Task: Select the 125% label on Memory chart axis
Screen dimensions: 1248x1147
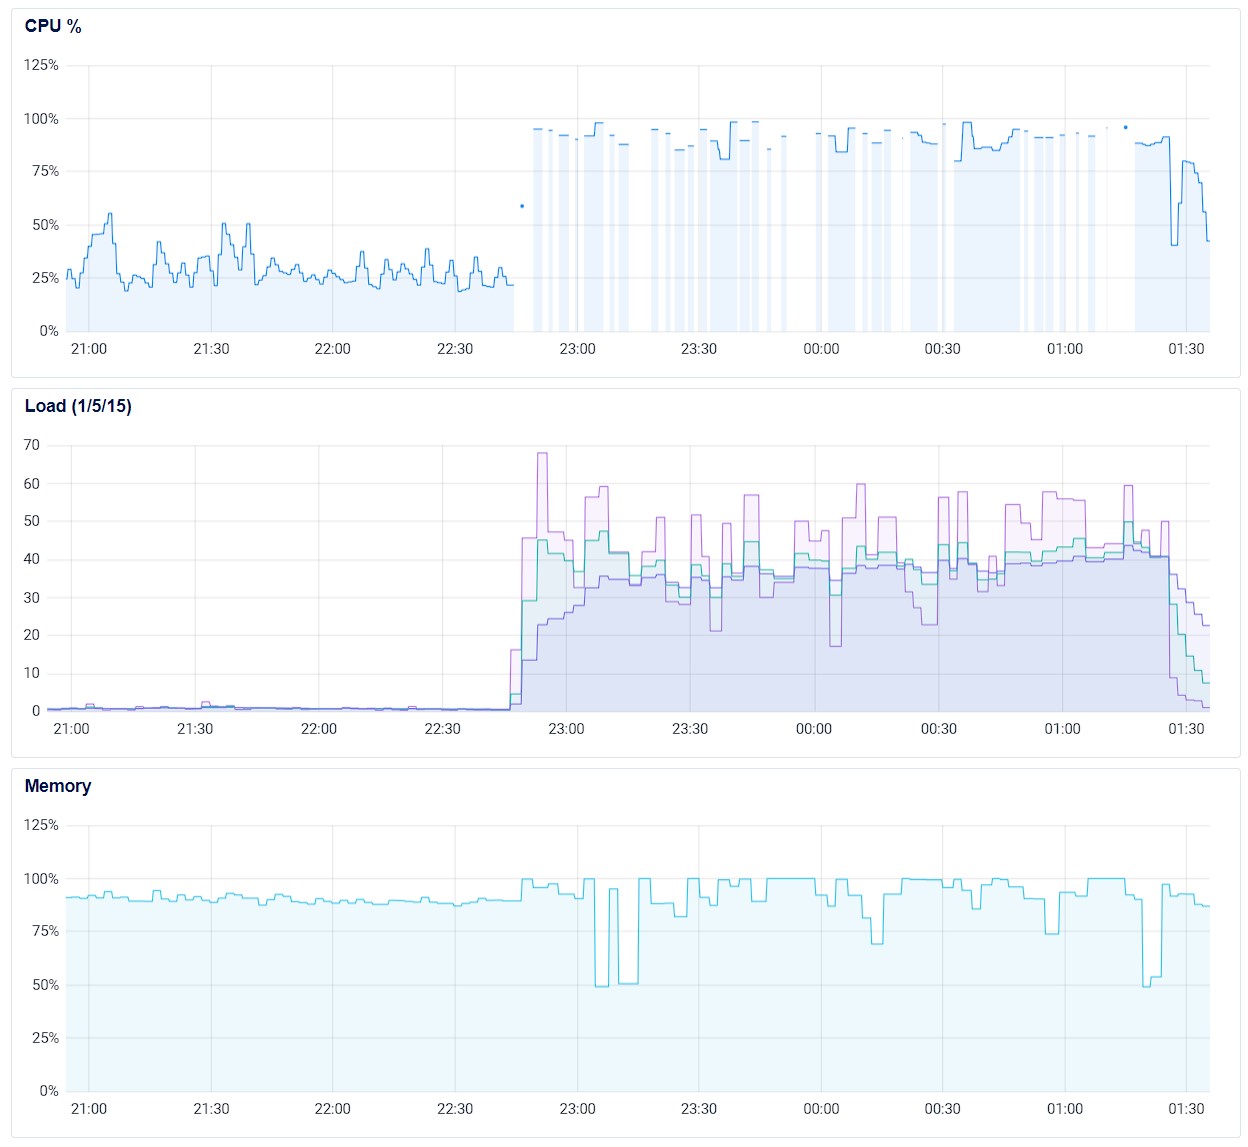Action: [x=42, y=825]
